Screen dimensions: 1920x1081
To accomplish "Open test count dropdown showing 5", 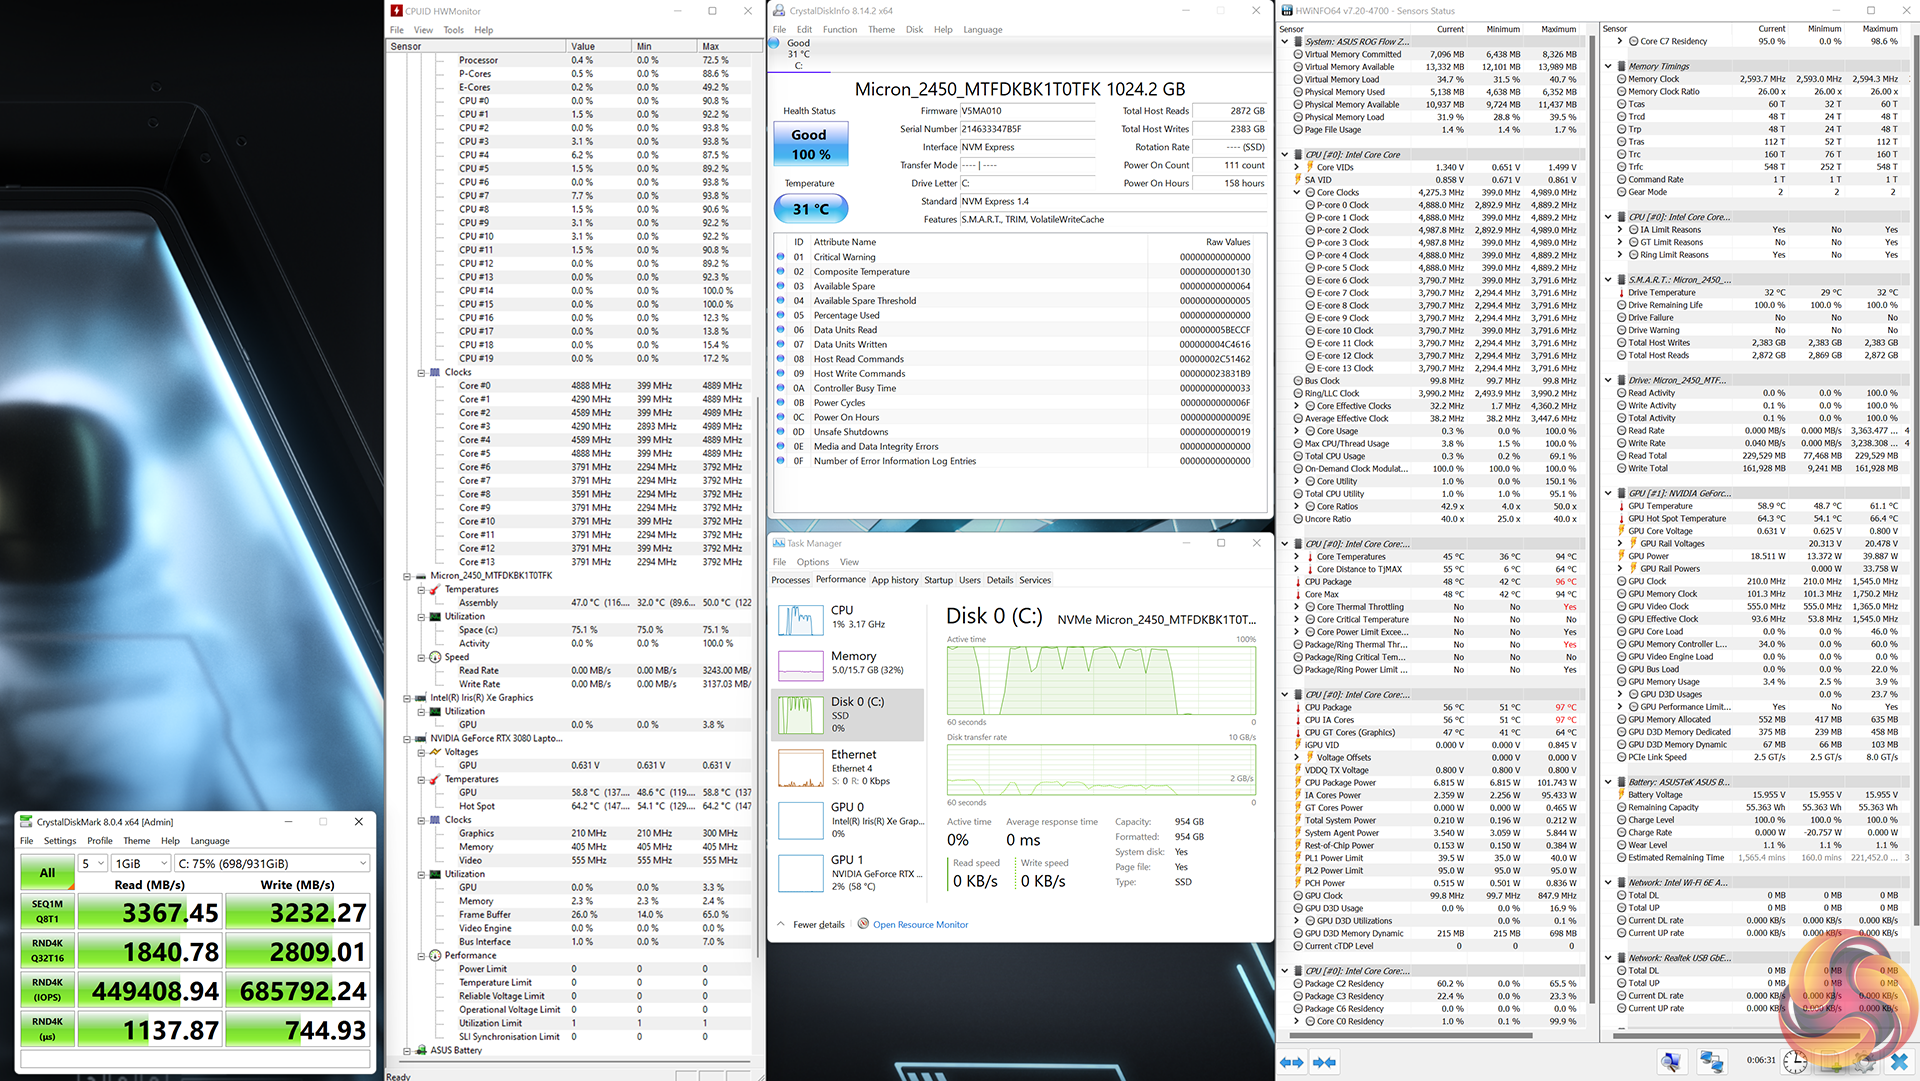I will (93, 863).
